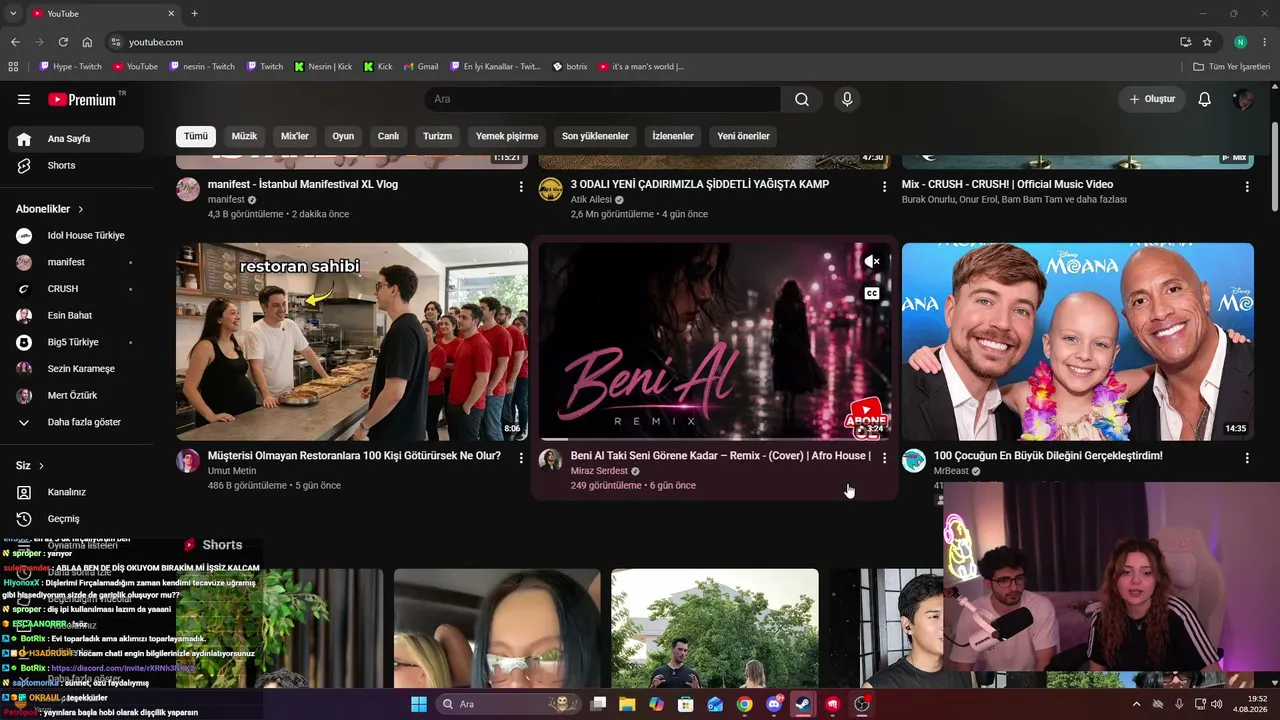Click the page's vertical scrollbar thumb
The height and width of the screenshot is (720, 1280).
point(1274,165)
